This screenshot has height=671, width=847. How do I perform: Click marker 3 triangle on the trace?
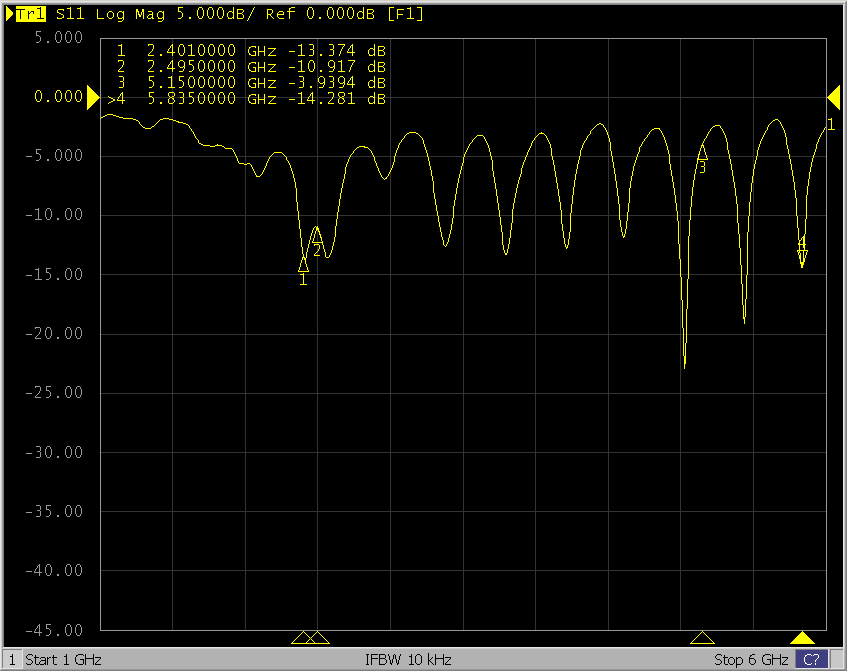(x=702, y=153)
